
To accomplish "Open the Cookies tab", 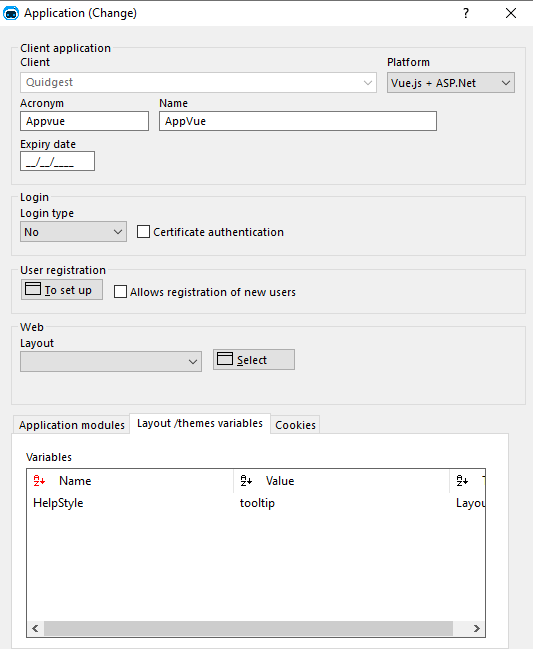I will point(295,425).
